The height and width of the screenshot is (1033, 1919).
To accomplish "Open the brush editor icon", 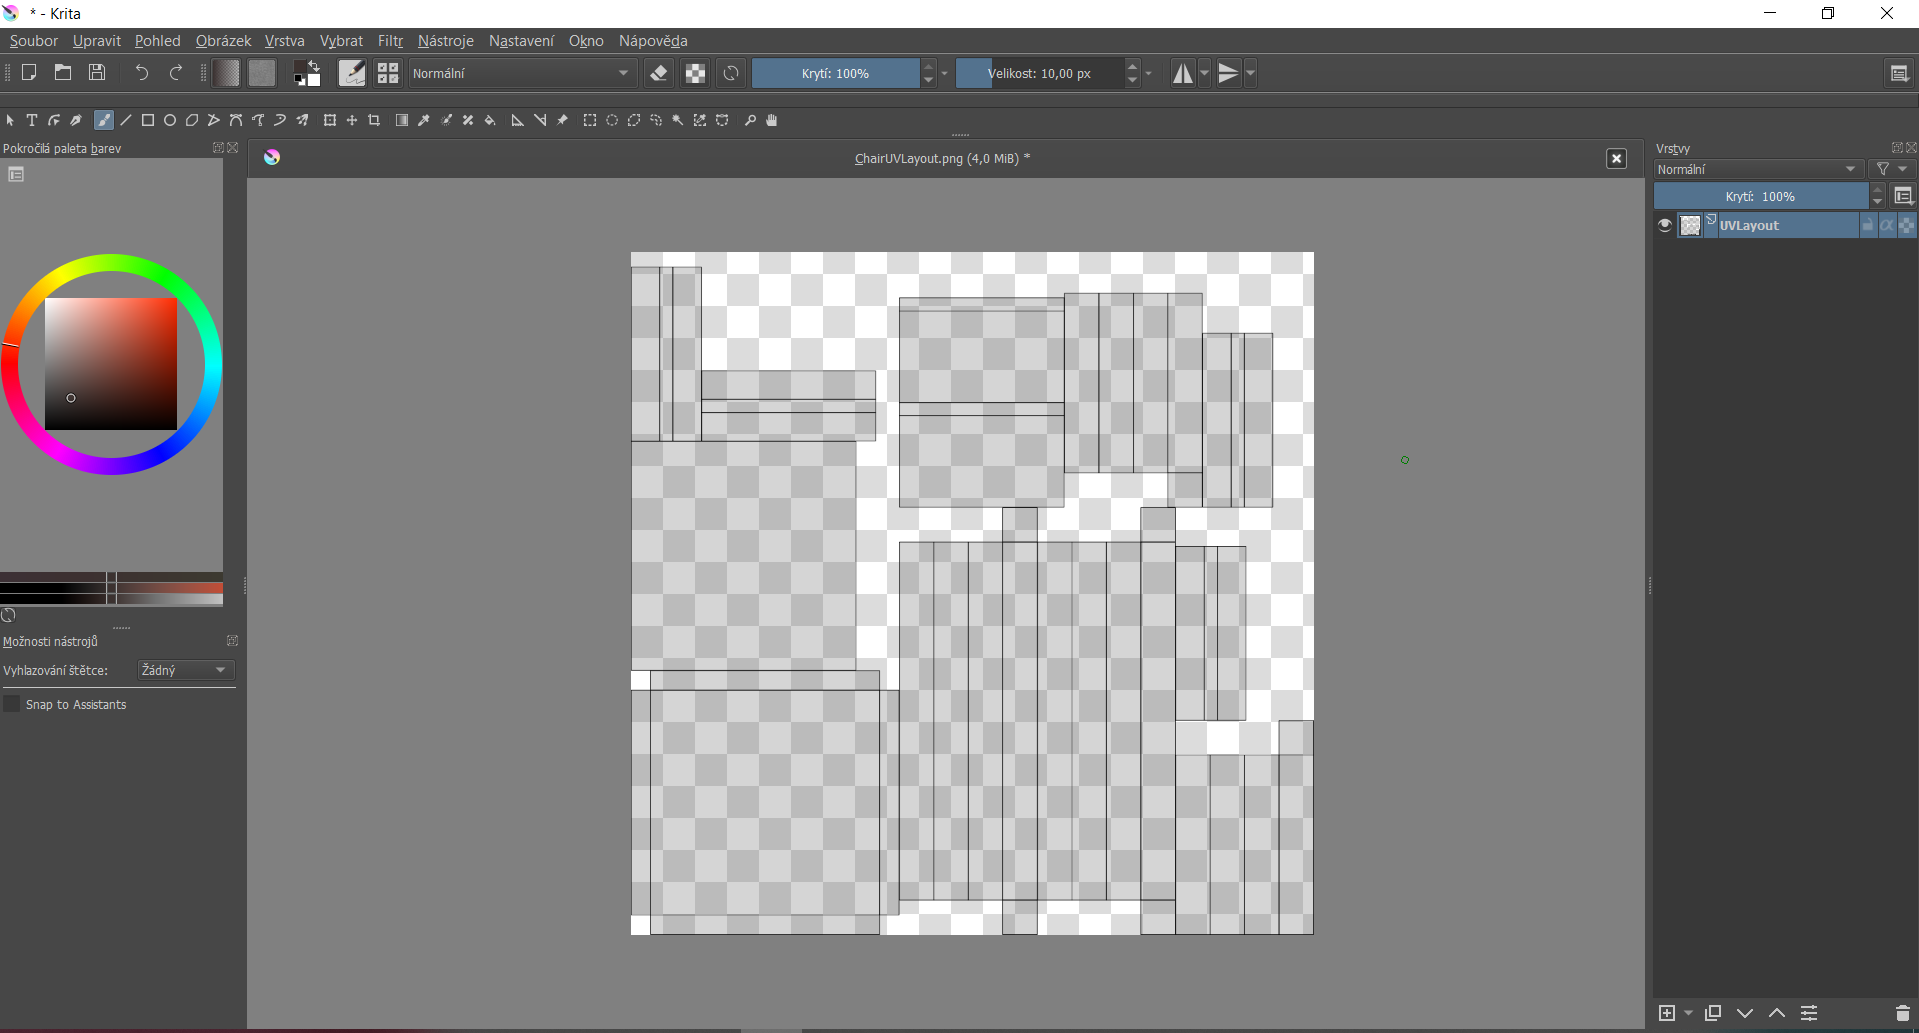I will 352,73.
